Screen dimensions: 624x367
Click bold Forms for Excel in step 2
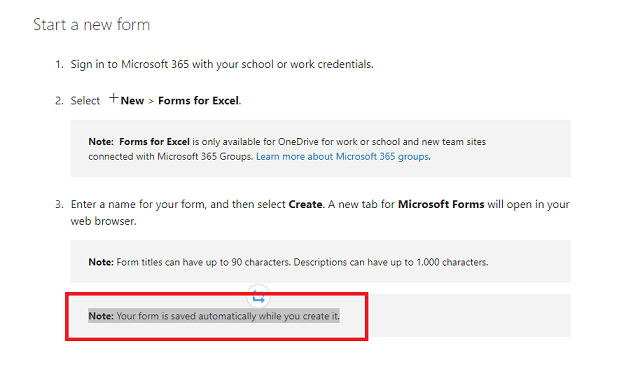pos(198,101)
